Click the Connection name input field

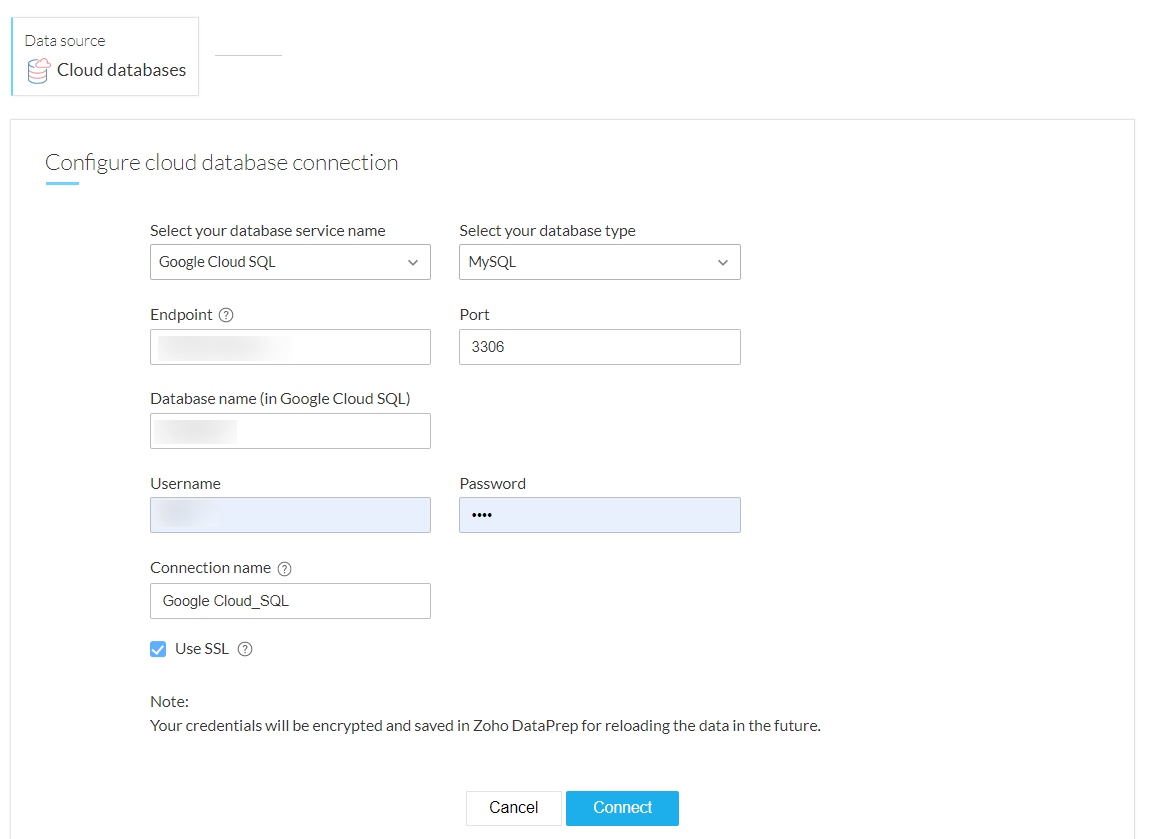[290, 601]
